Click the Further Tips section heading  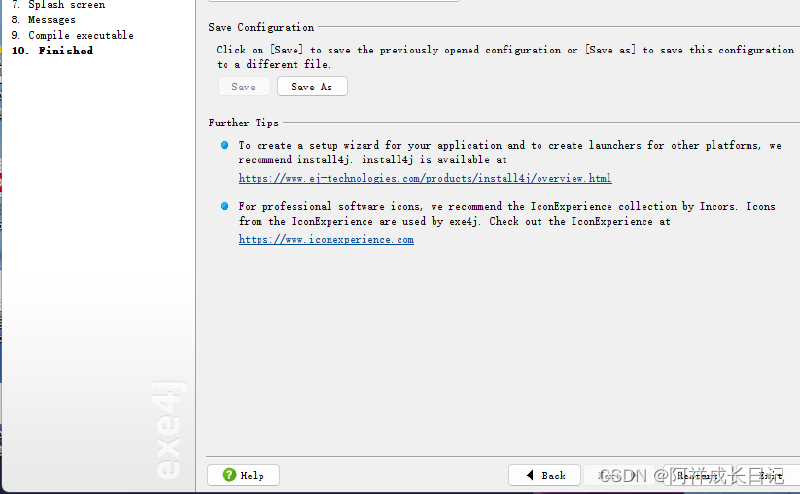coord(243,122)
